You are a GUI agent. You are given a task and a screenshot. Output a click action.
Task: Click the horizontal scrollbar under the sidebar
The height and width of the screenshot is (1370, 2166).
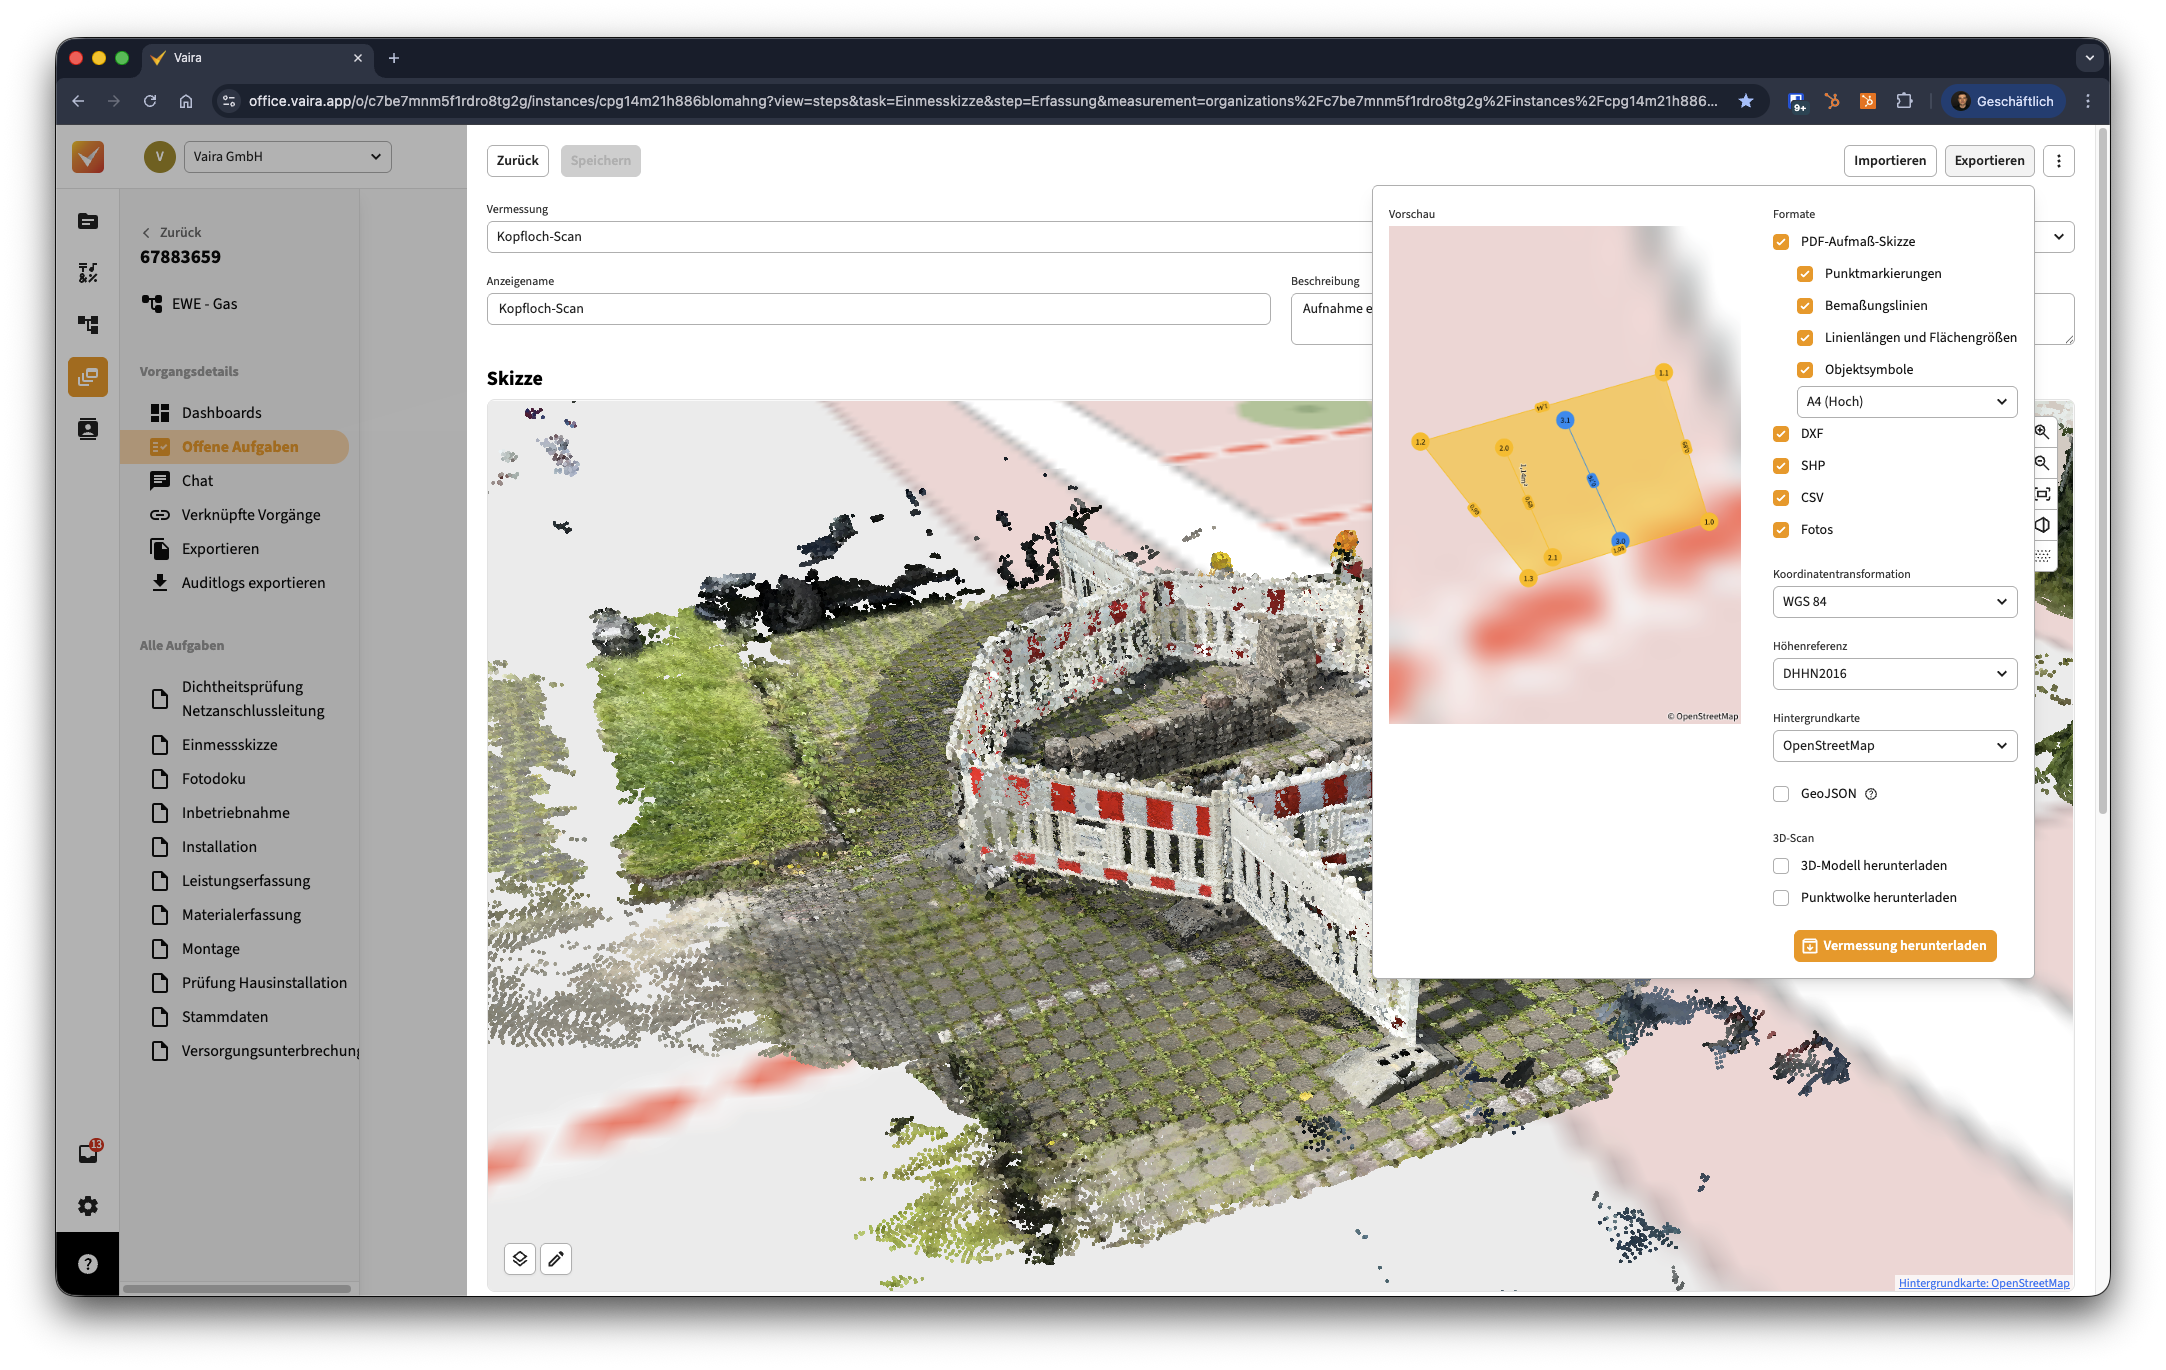pos(237,1289)
